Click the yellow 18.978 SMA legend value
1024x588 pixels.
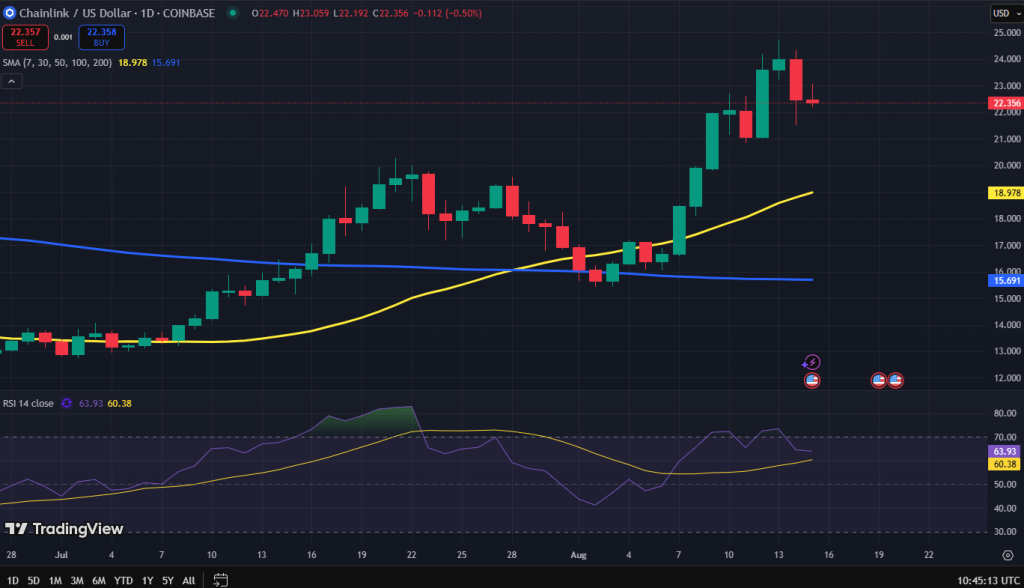133,63
